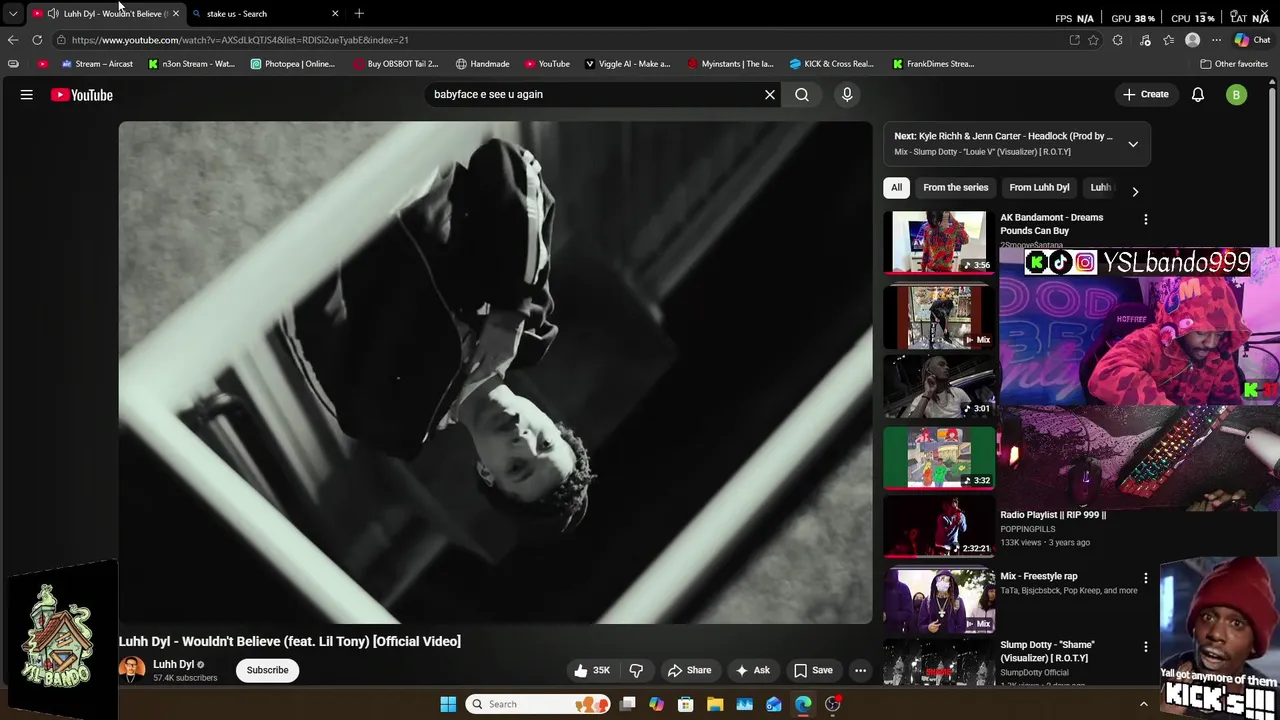Open the Other favorites folder
The height and width of the screenshot is (720, 1280).
pos(1234,64)
